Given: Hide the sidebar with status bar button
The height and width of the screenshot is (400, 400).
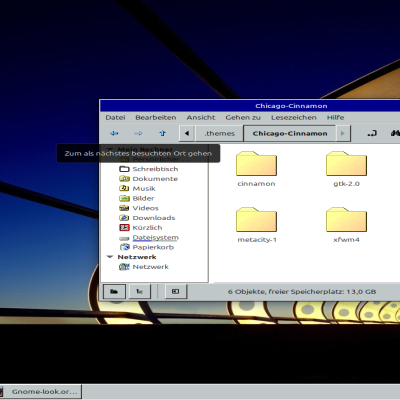Looking at the screenshot, I should 175,292.
